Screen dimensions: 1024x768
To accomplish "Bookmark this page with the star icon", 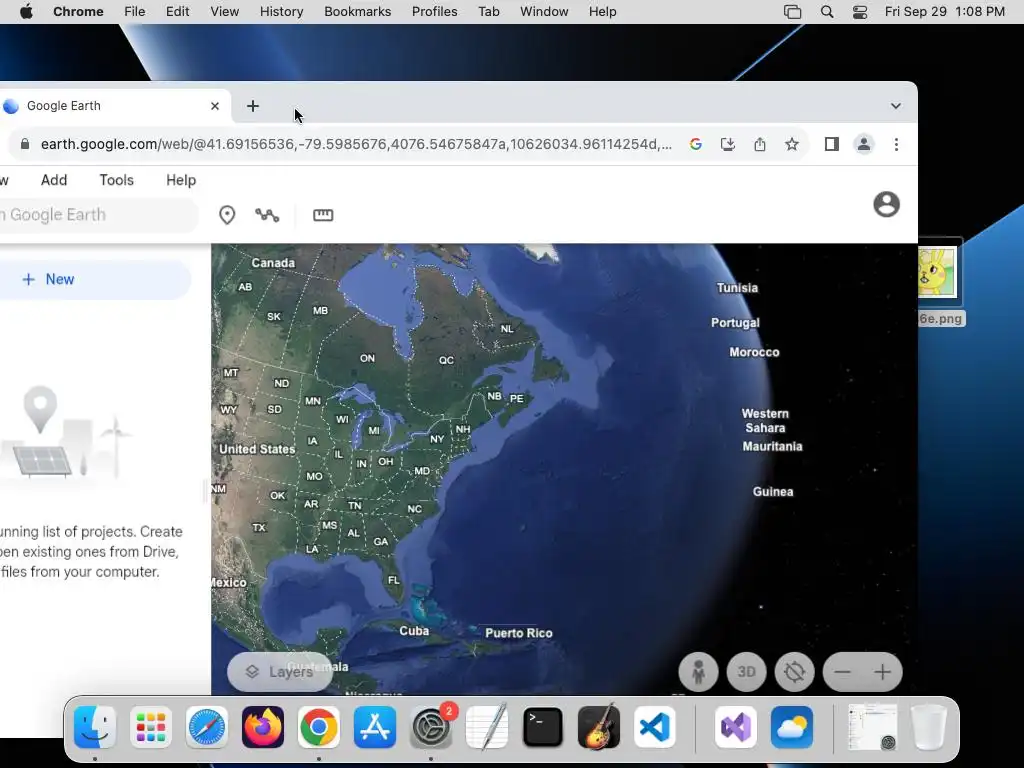I will pyautogui.click(x=792, y=144).
